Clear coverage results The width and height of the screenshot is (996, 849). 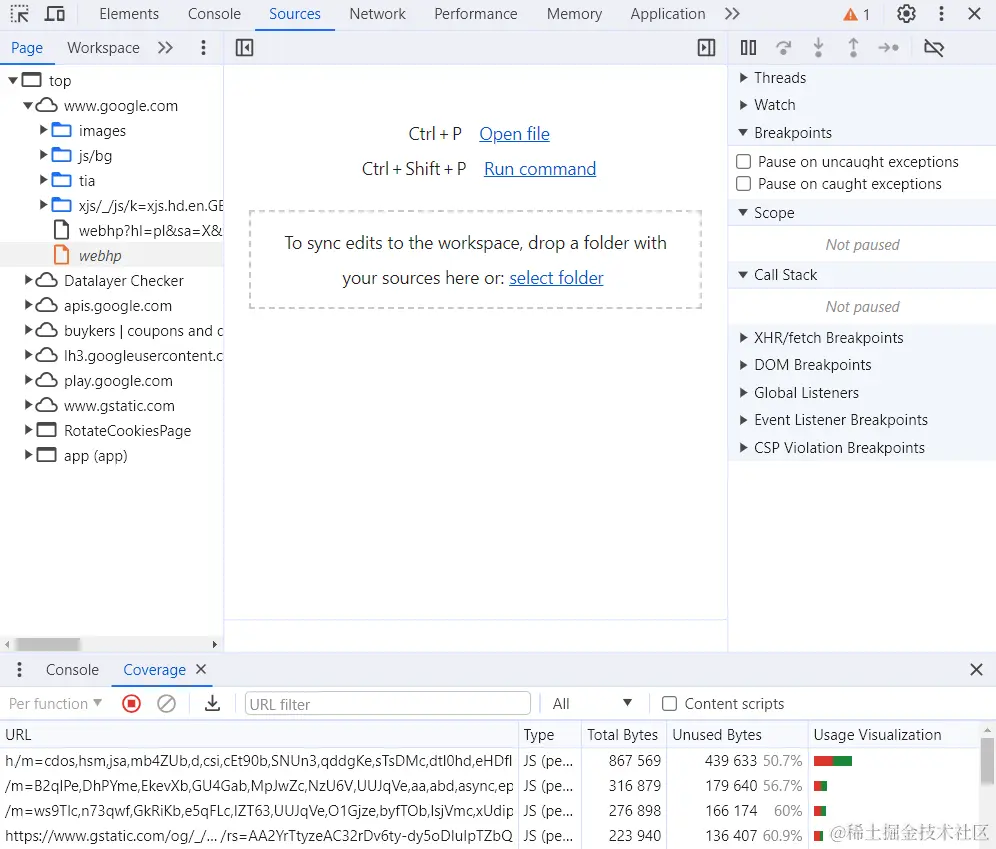point(166,704)
